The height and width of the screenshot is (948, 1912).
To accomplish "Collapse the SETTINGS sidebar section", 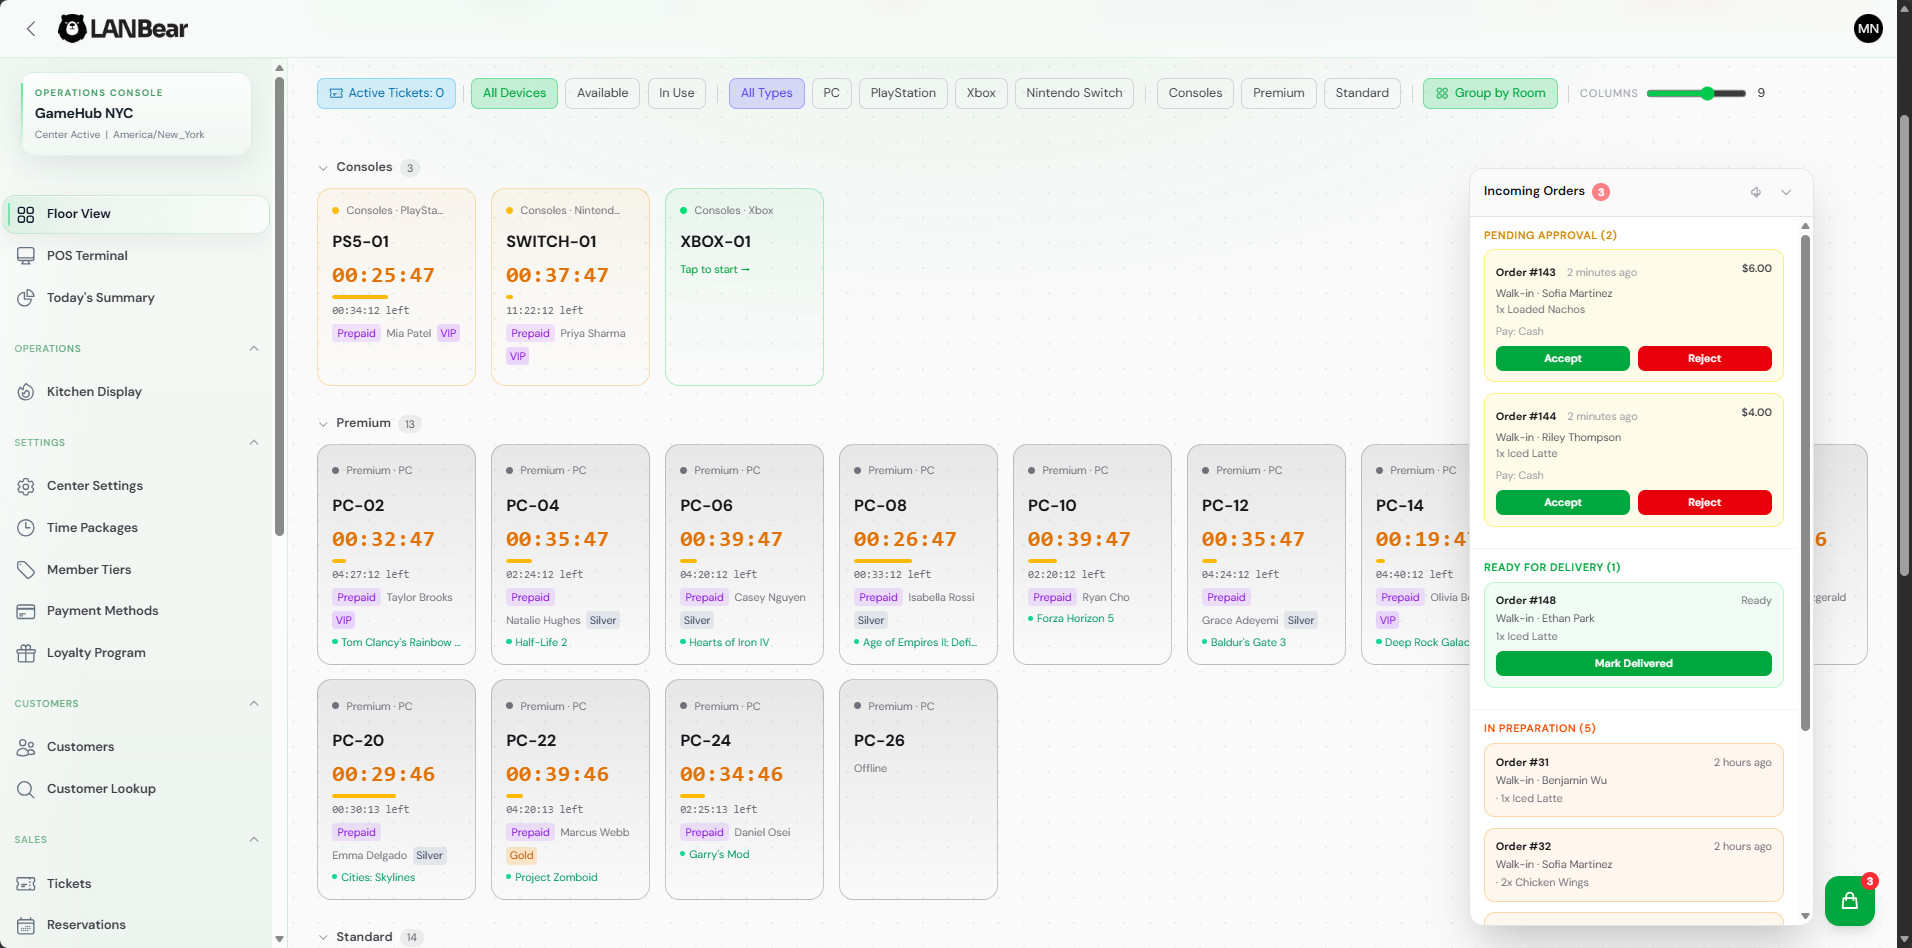I will pos(254,443).
